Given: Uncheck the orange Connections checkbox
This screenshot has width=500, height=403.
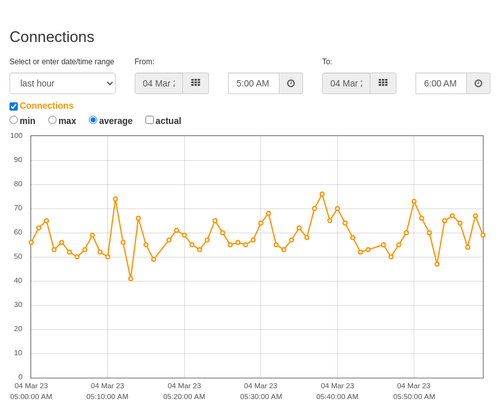Looking at the screenshot, I should [14, 106].
